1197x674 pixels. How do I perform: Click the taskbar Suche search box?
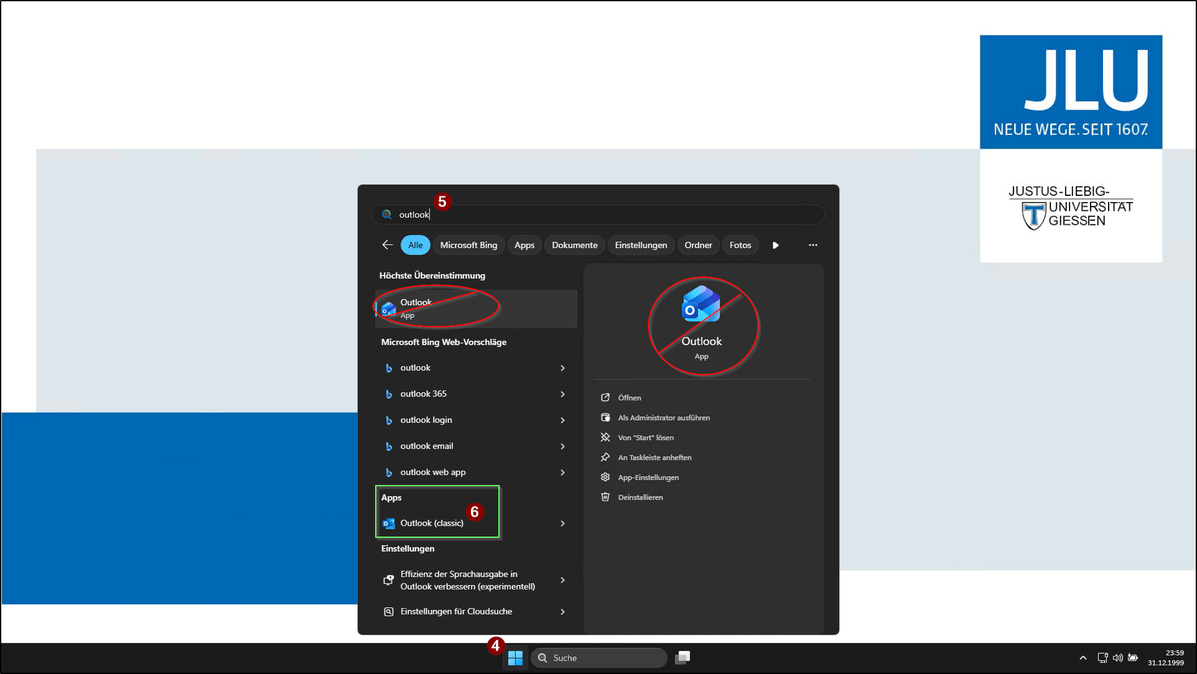point(598,657)
